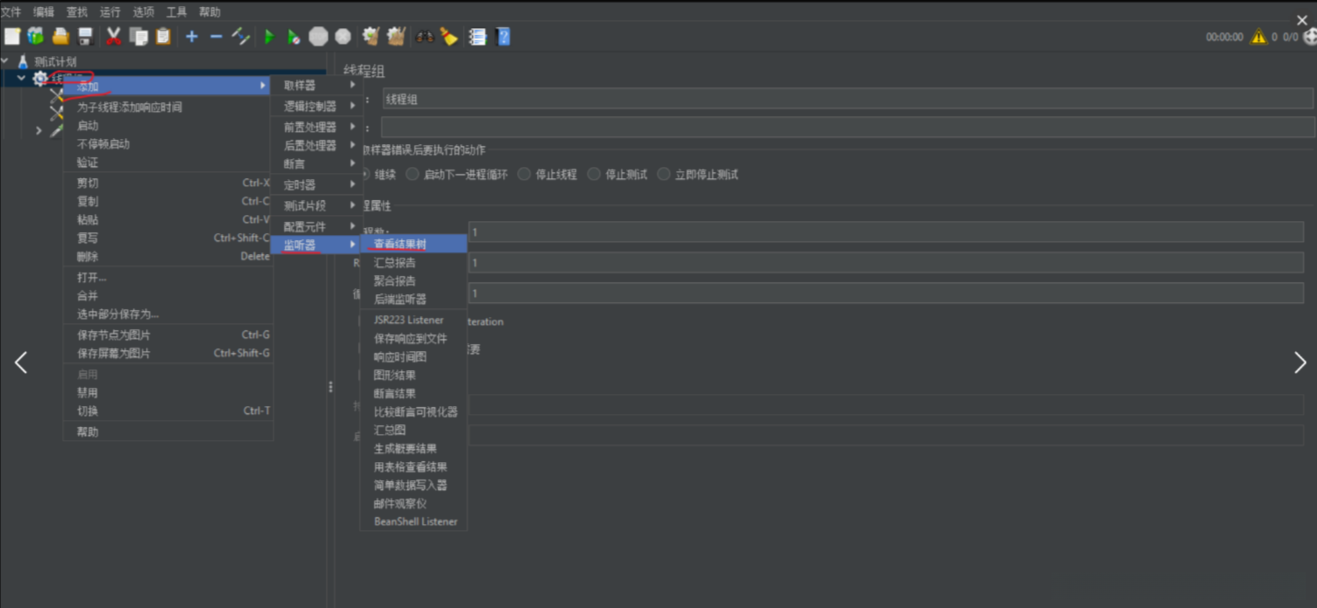Click the Copy toolbar icon
This screenshot has height=608, width=1317.
point(138,36)
